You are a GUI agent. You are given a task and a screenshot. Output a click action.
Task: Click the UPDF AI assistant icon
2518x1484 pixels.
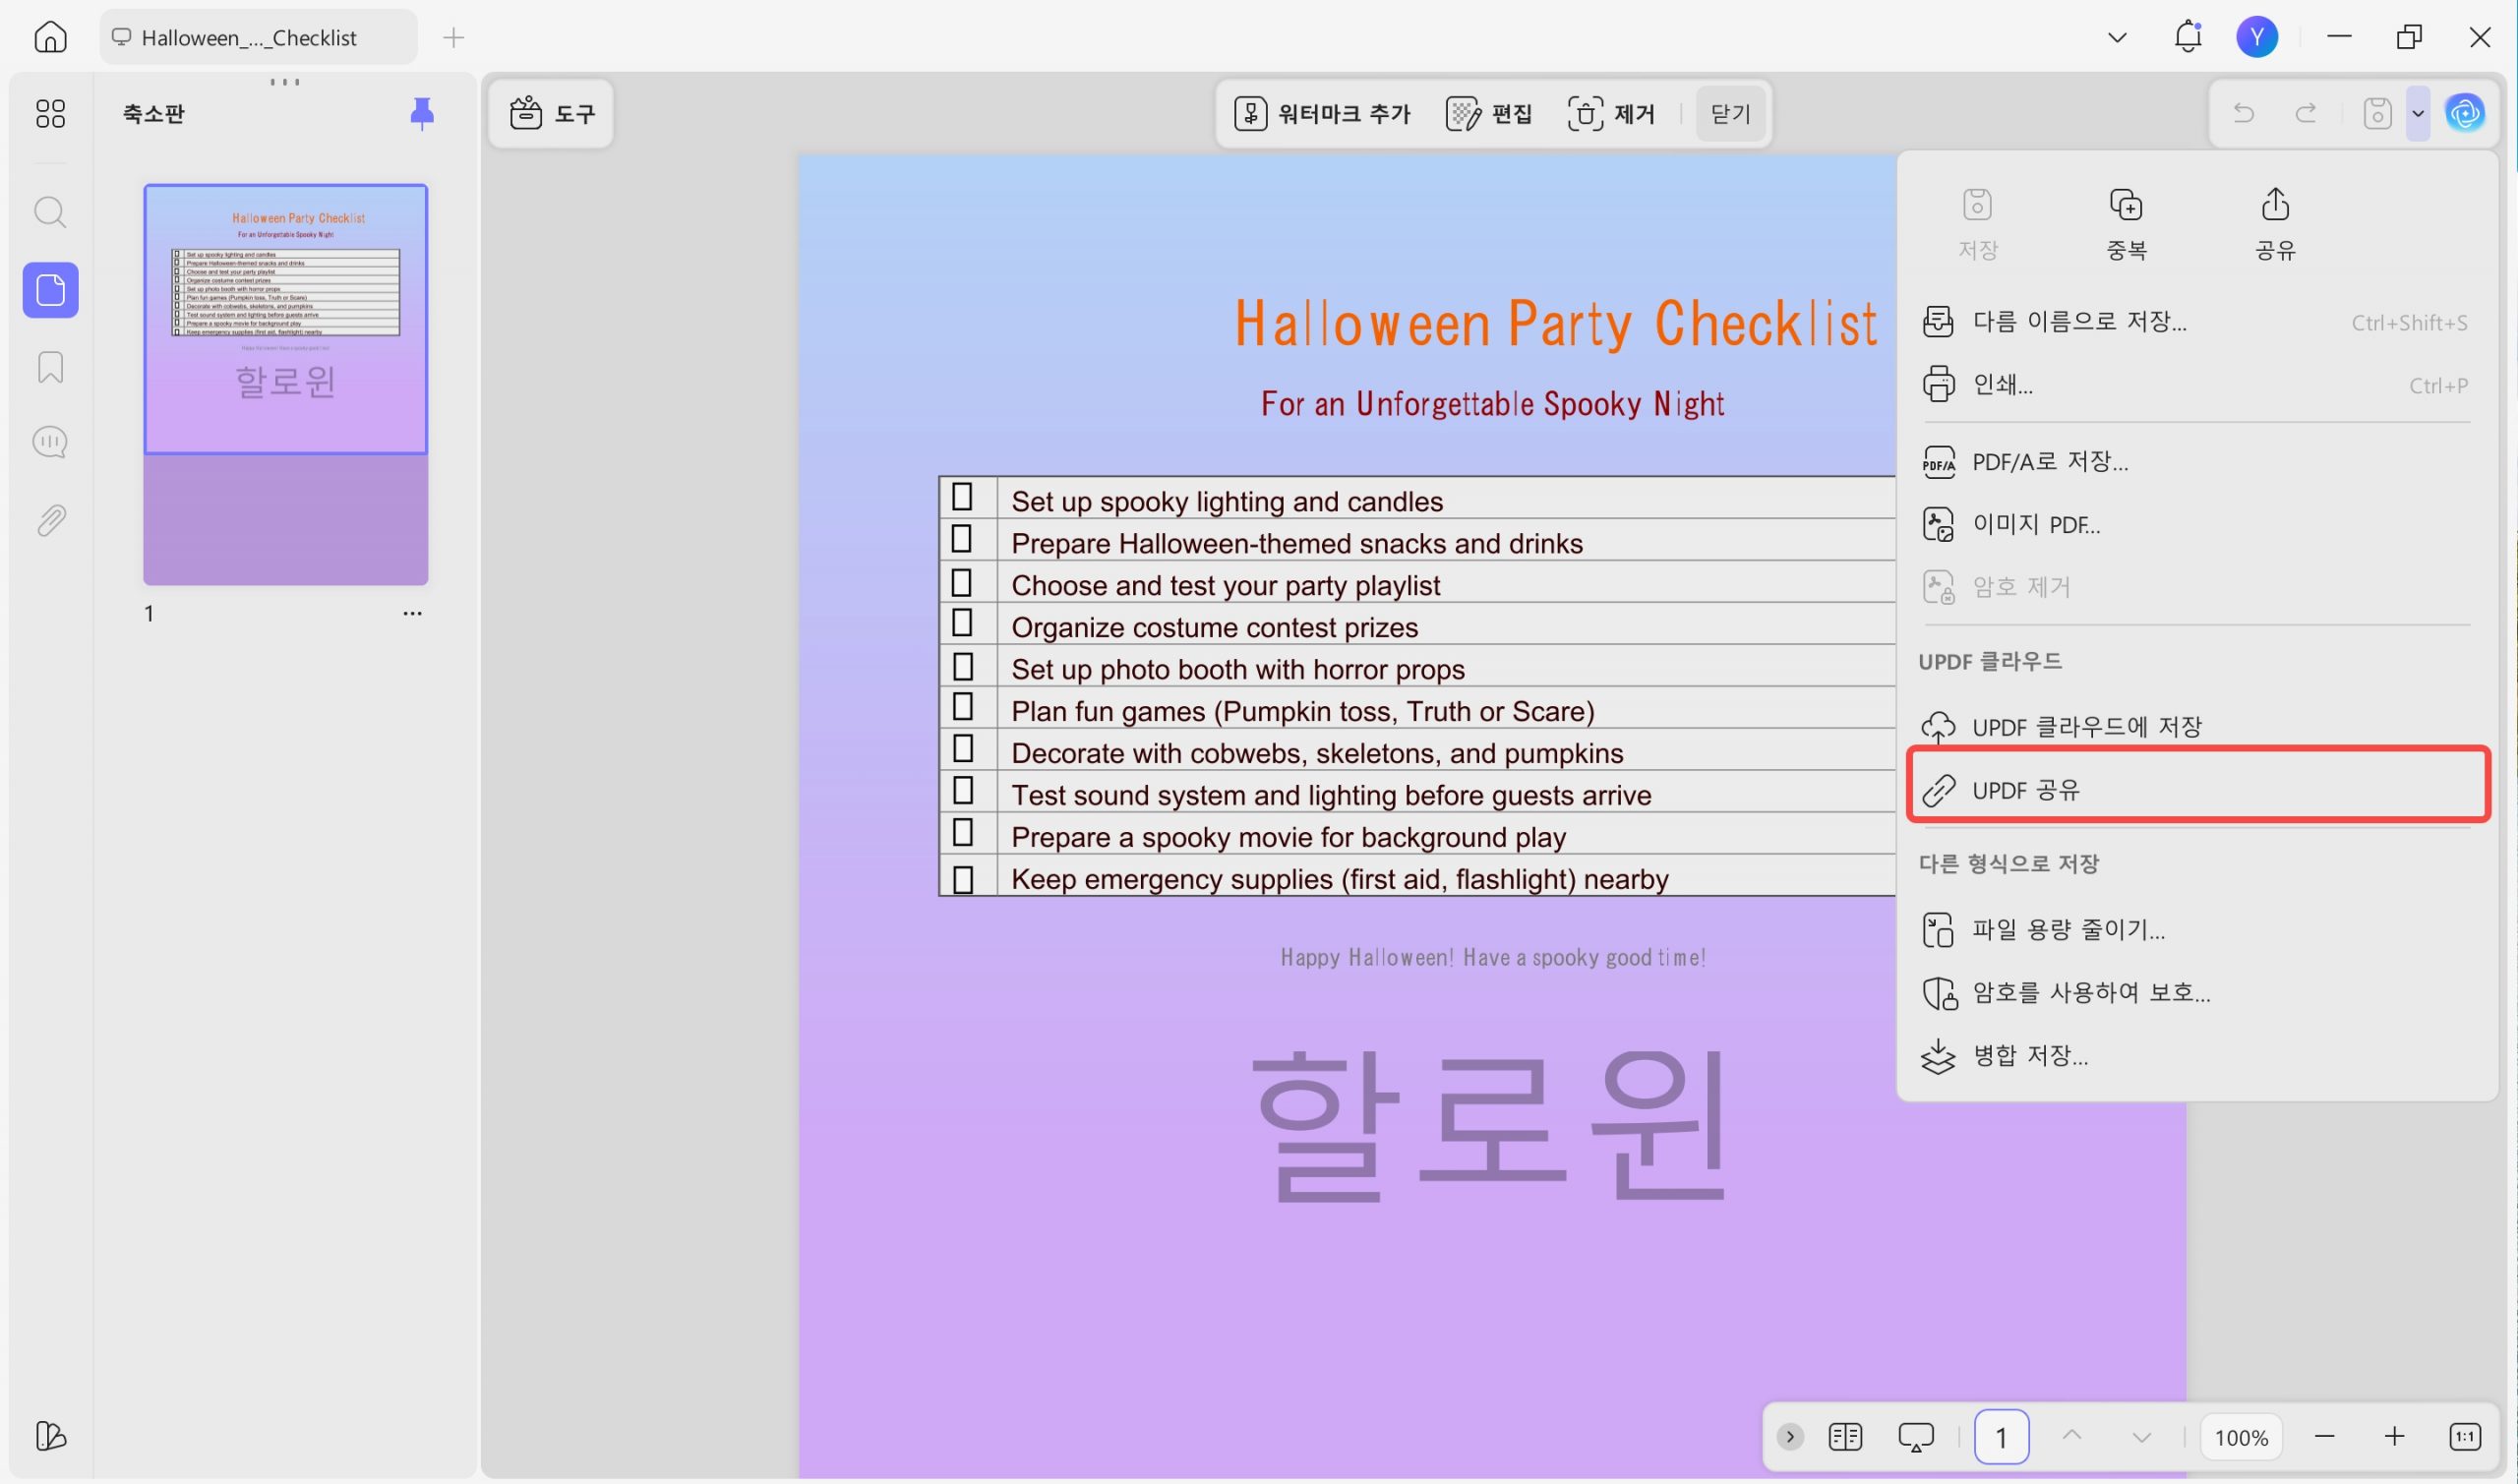pyautogui.click(x=2464, y=113)
